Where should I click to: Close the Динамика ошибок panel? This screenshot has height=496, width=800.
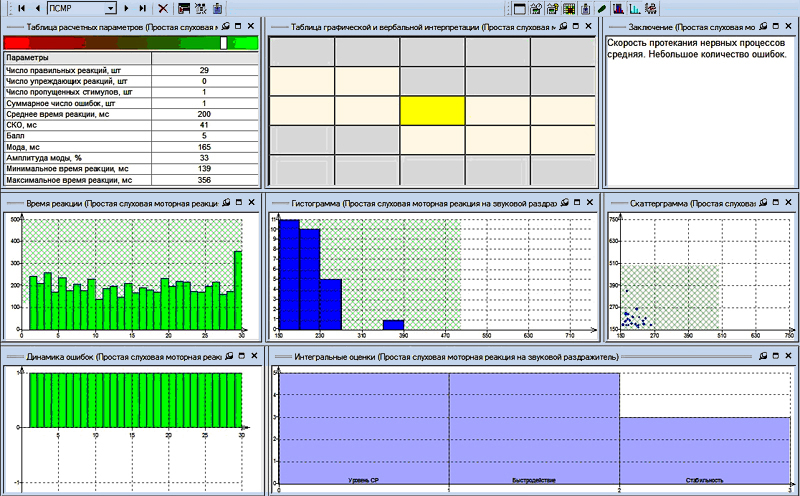click(254, 356)
